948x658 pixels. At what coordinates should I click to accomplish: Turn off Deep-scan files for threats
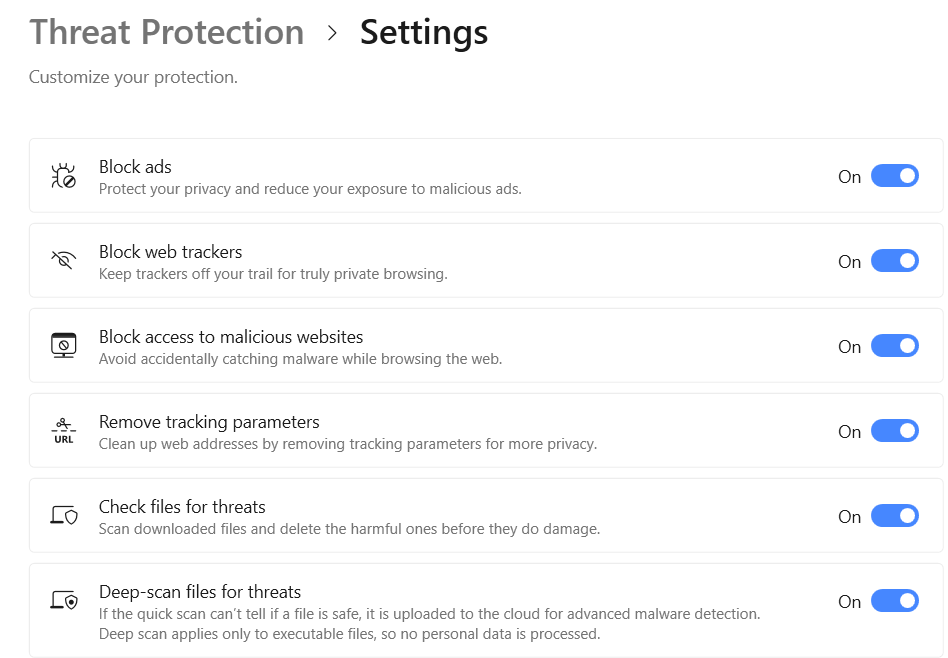(x=894, y=601)
